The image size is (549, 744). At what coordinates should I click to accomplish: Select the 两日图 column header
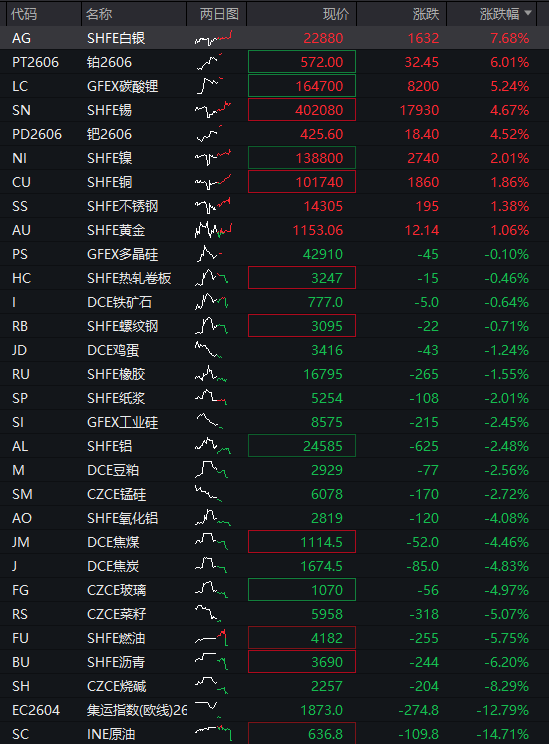point(217,14)
